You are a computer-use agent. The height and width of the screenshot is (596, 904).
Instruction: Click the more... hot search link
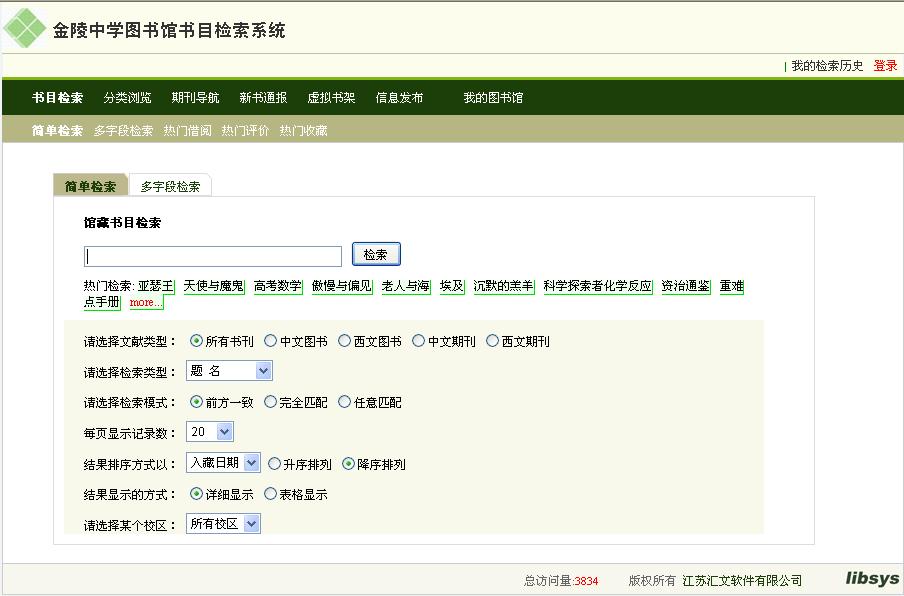[146, 302]
